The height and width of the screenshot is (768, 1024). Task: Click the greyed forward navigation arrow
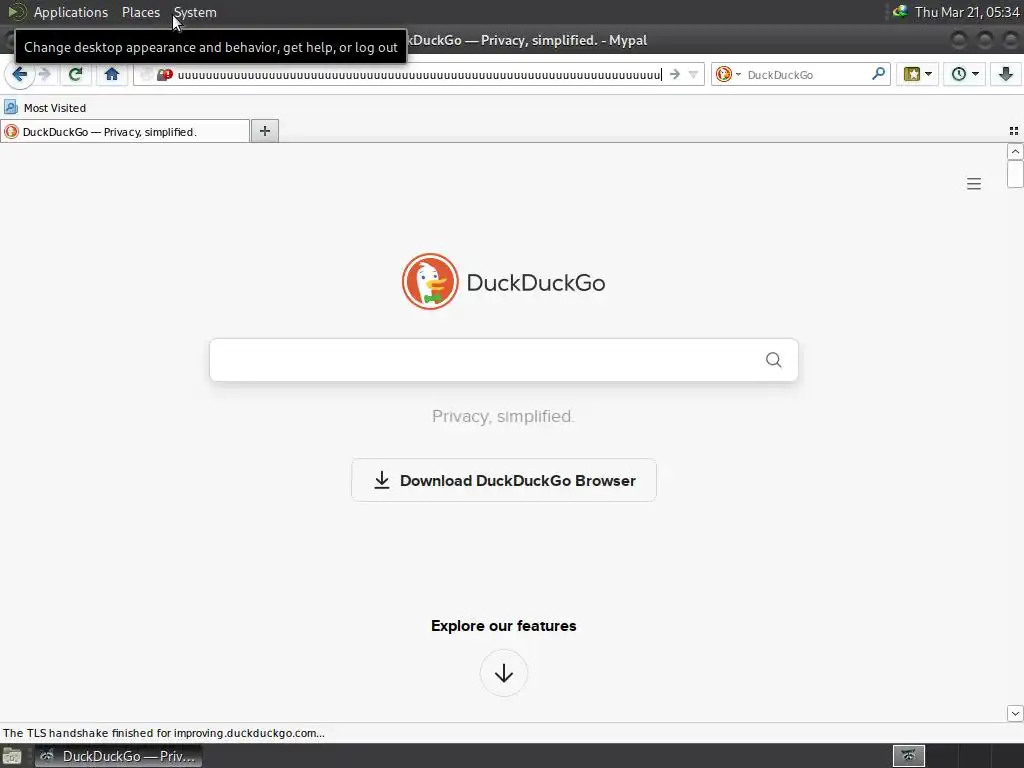click(x=44, y=74)
